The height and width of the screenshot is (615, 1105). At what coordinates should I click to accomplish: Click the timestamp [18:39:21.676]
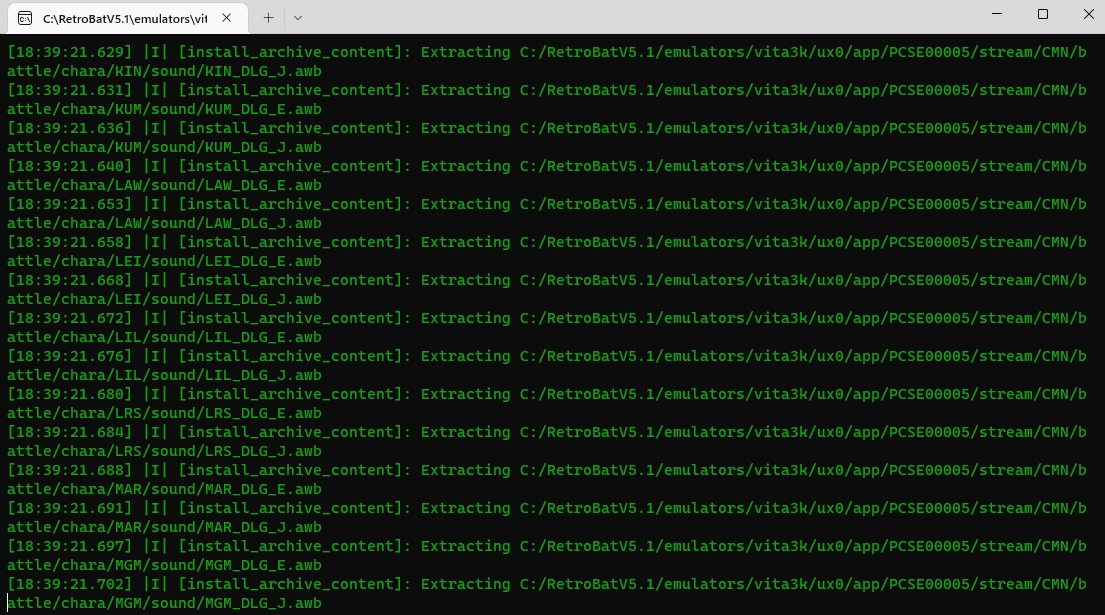70,356
